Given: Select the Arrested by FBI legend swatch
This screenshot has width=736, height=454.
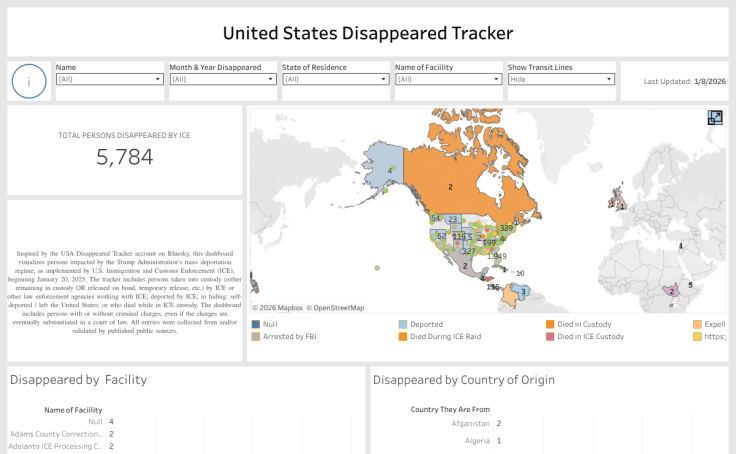Looking at the screenshot, I should pyautogui.click(x=257, y=337).
